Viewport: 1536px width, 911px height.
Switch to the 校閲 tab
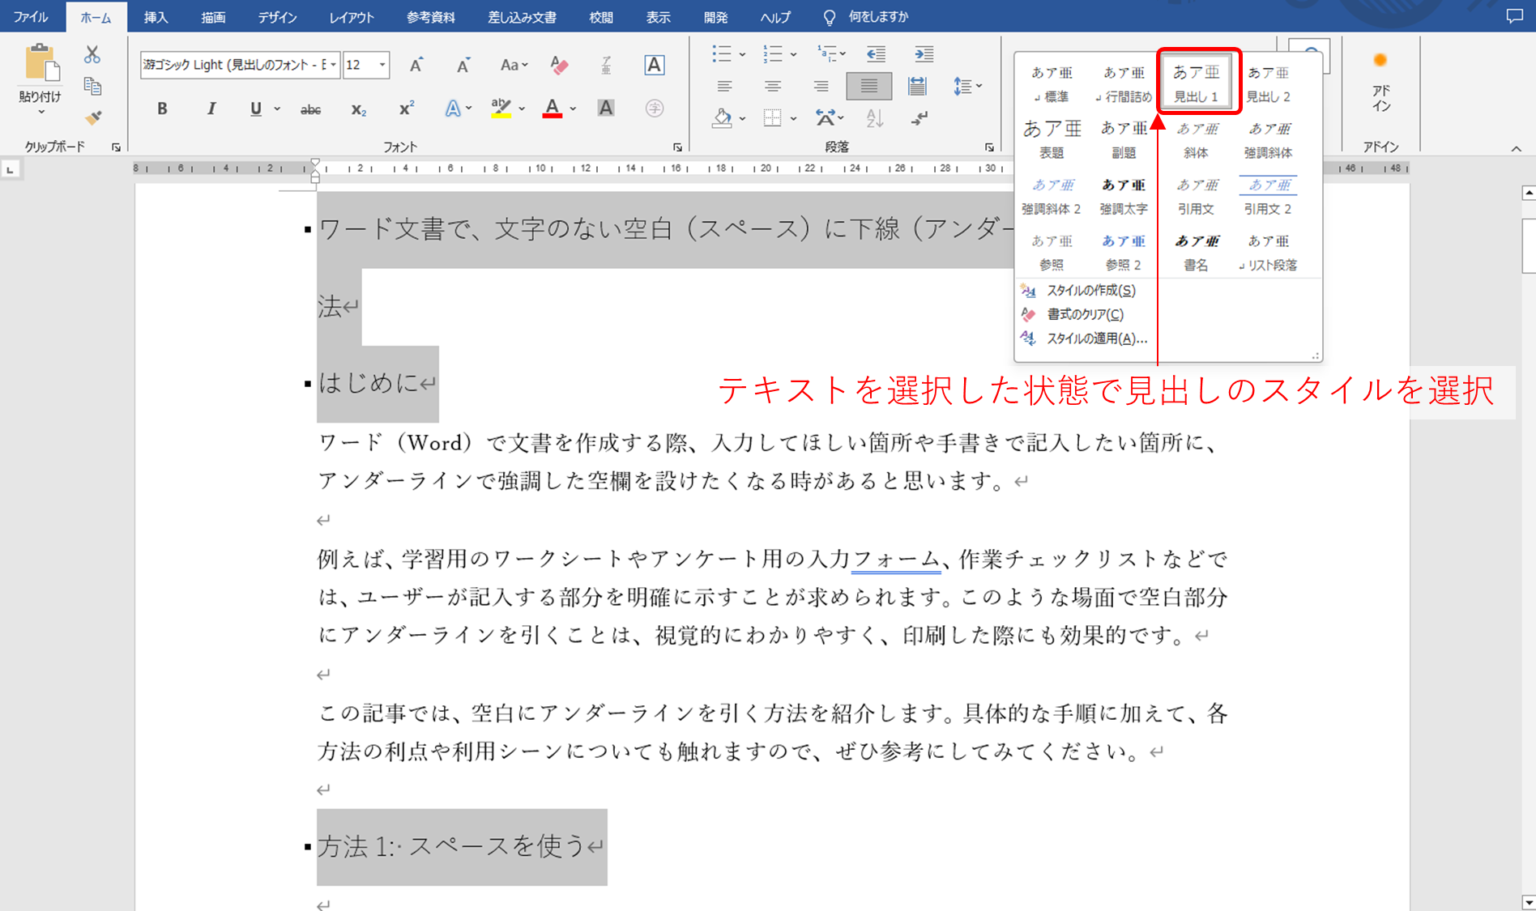601,17
